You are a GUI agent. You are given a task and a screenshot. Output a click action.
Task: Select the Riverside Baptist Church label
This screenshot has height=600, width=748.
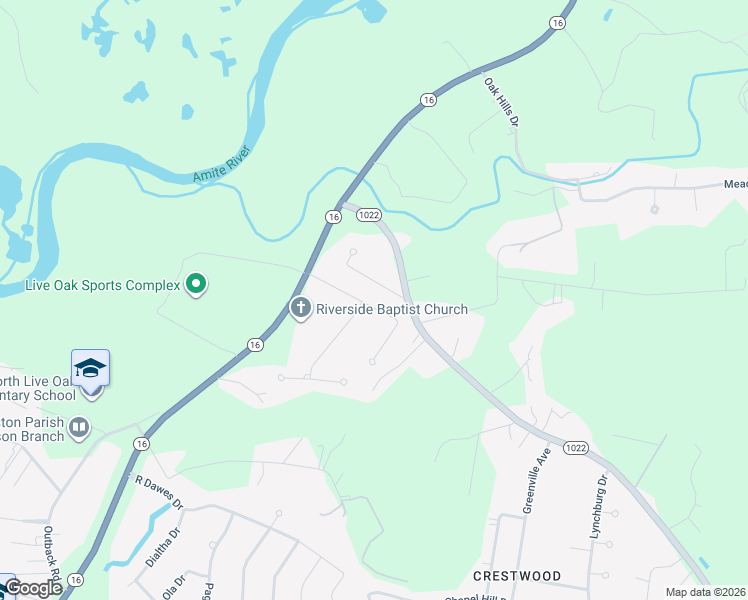(392, 309)
